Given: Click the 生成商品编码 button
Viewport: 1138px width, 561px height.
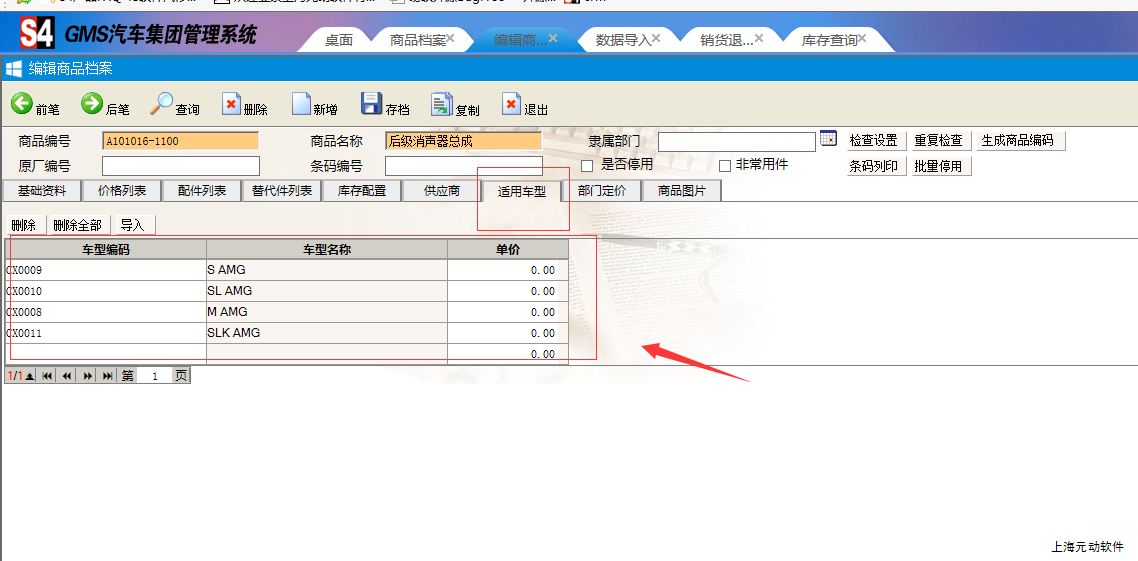Looking at the screenshot, I should tap(1017, 141).
